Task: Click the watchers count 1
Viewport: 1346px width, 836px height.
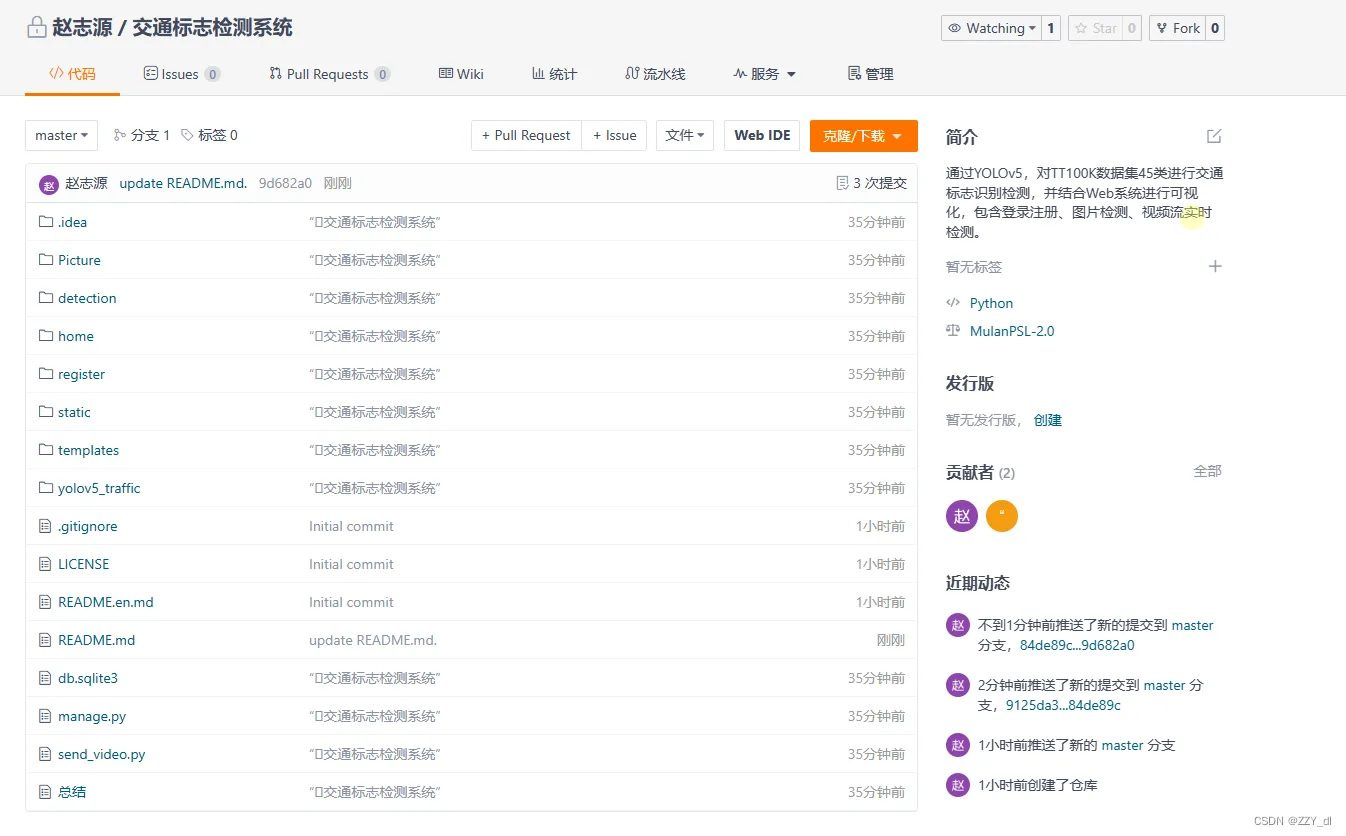Action: tap(1051, 28)
